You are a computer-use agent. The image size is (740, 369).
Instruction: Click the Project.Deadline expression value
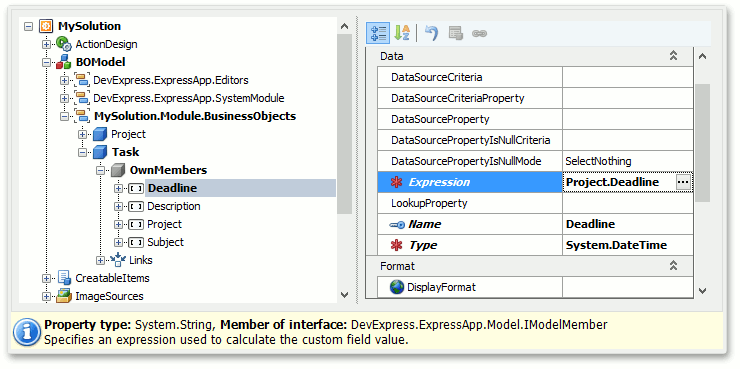tap(612, 182)
